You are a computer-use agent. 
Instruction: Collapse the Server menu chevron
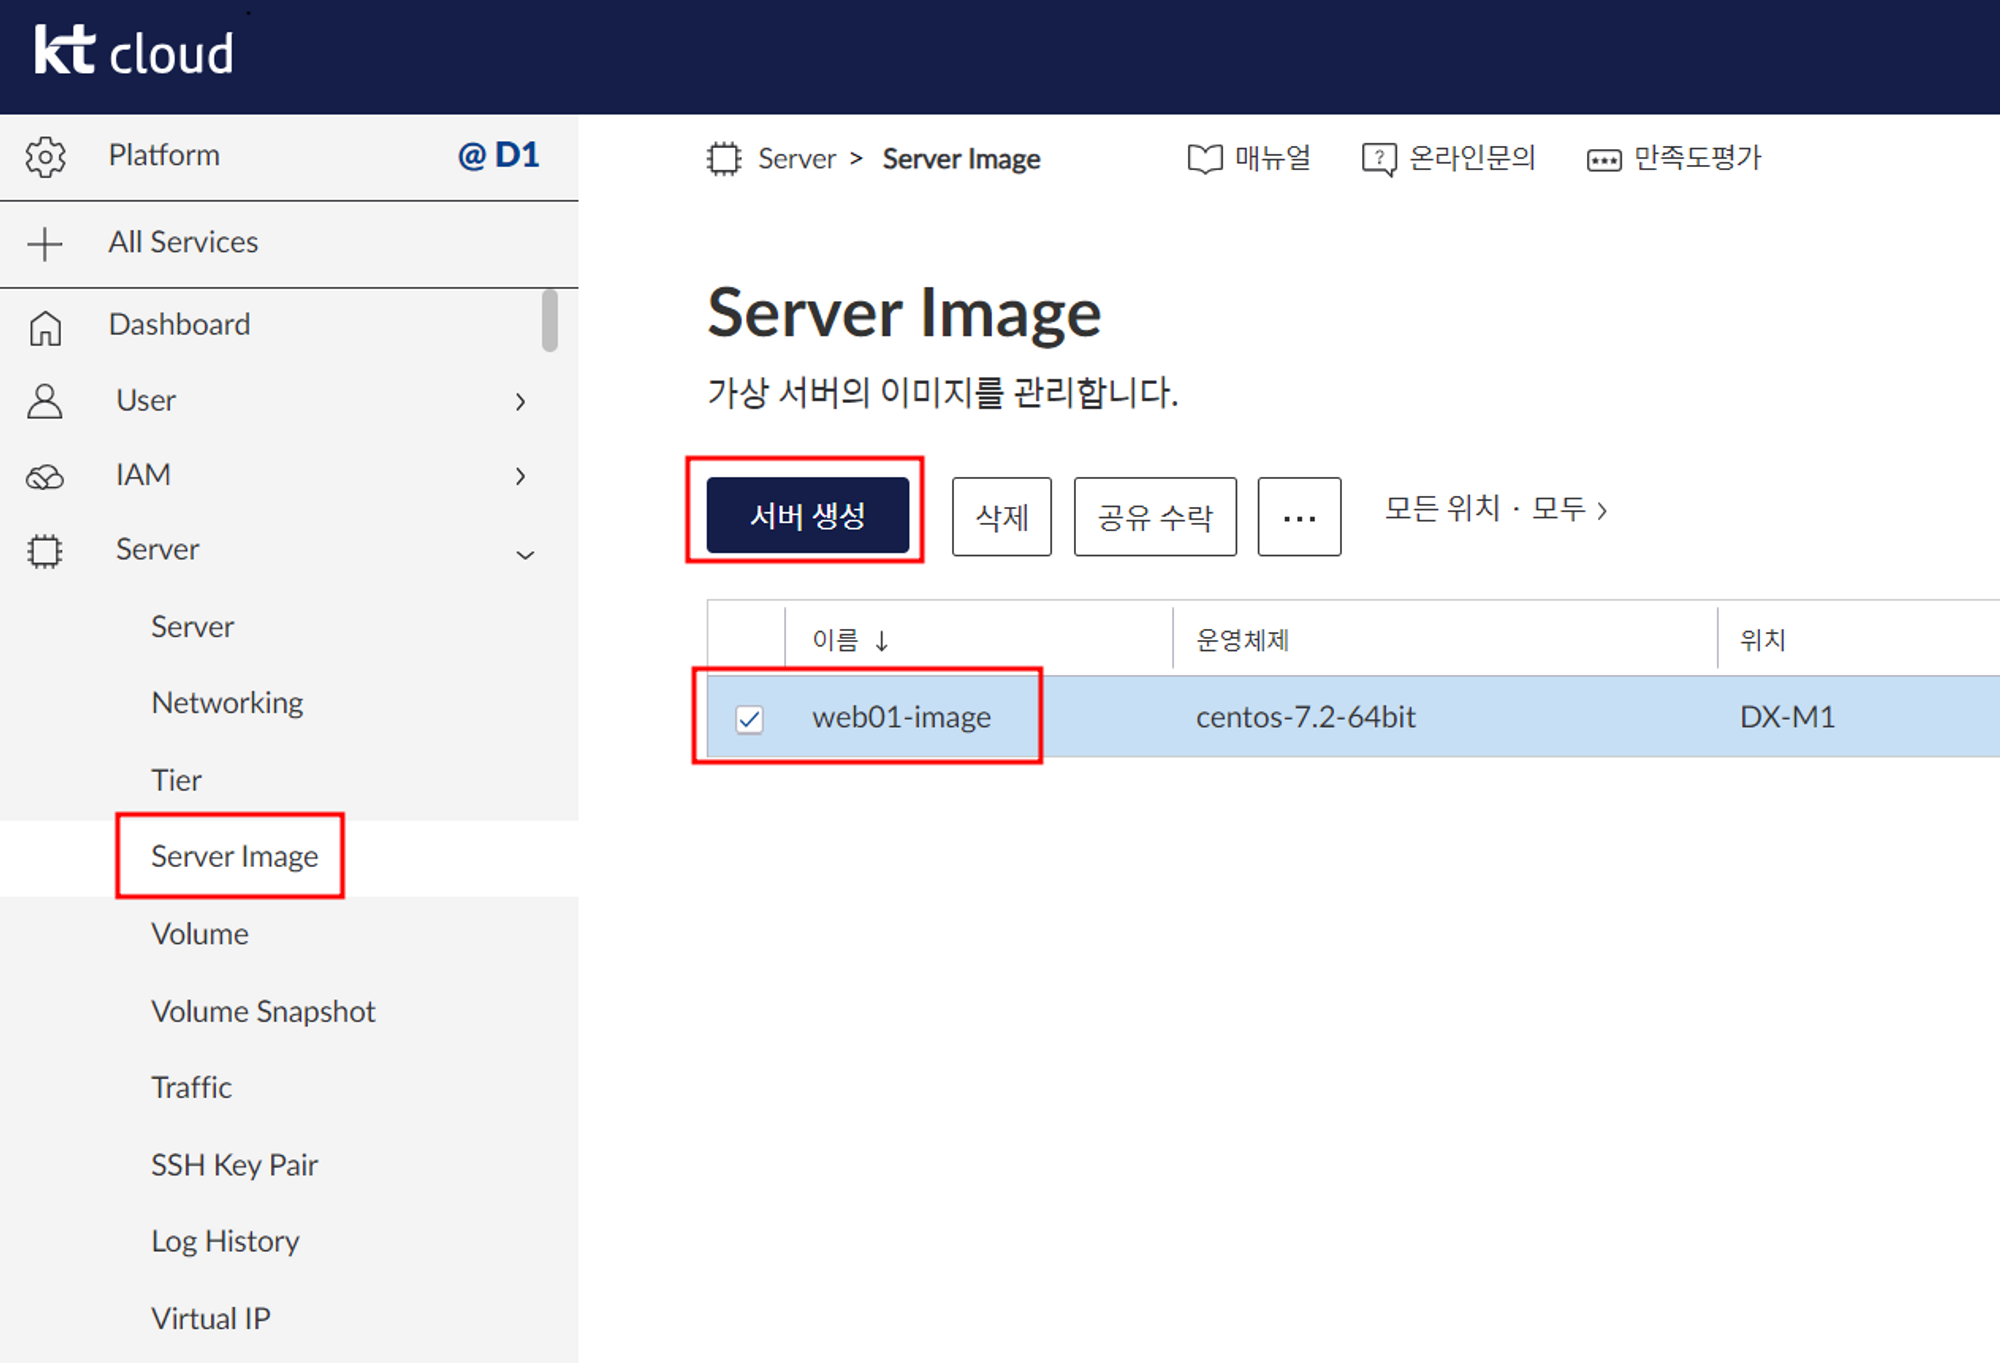[x=525, y=554]
